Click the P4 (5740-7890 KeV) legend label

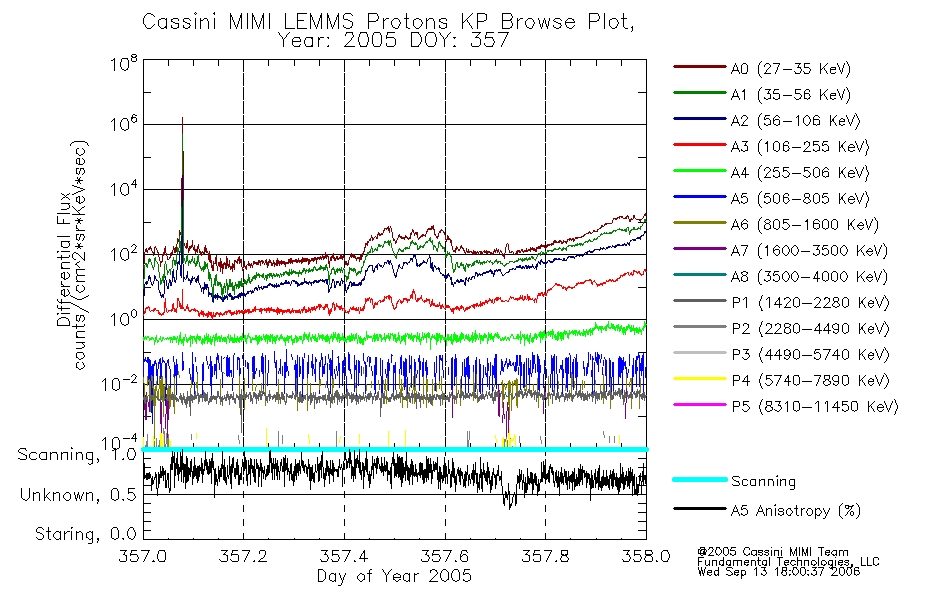pyautogui.click(x=810, y=381)
